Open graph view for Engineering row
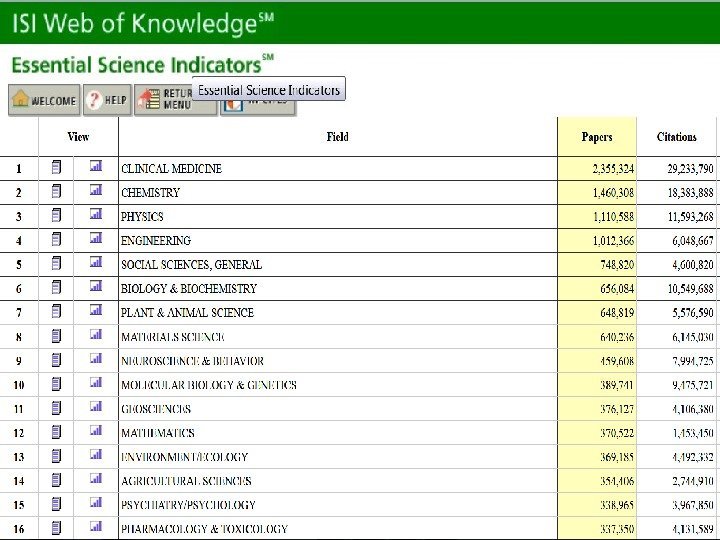The width and height of the screenshot is (720, 540). pos(96,238)
